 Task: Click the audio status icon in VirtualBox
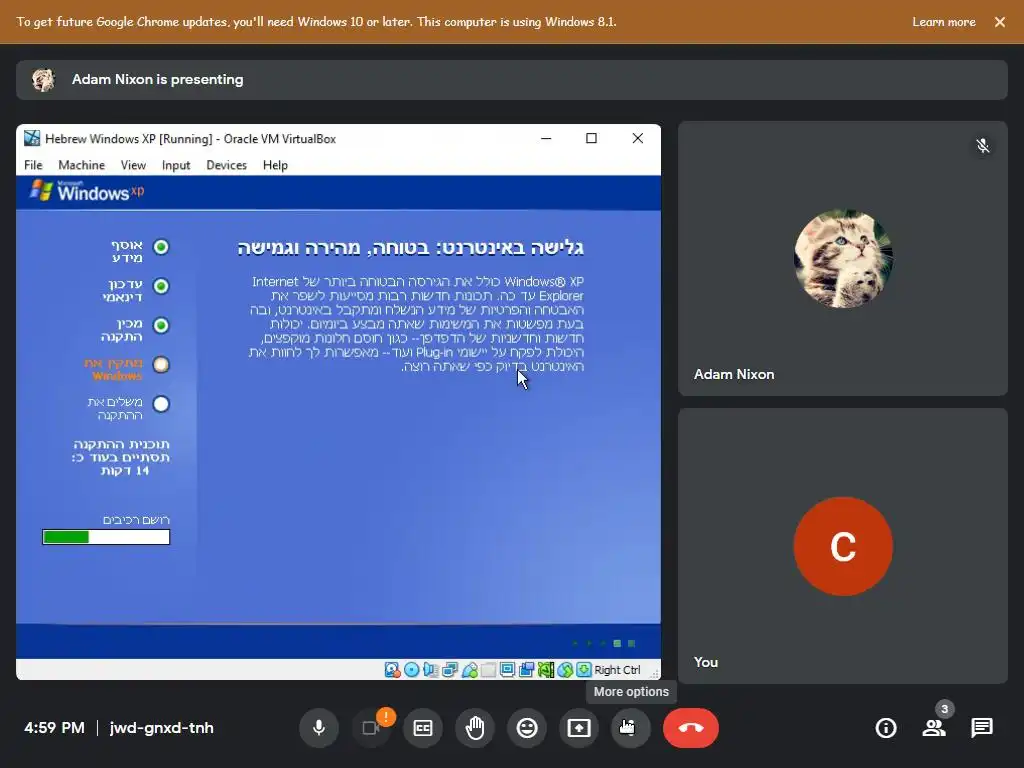click(430, 669)
